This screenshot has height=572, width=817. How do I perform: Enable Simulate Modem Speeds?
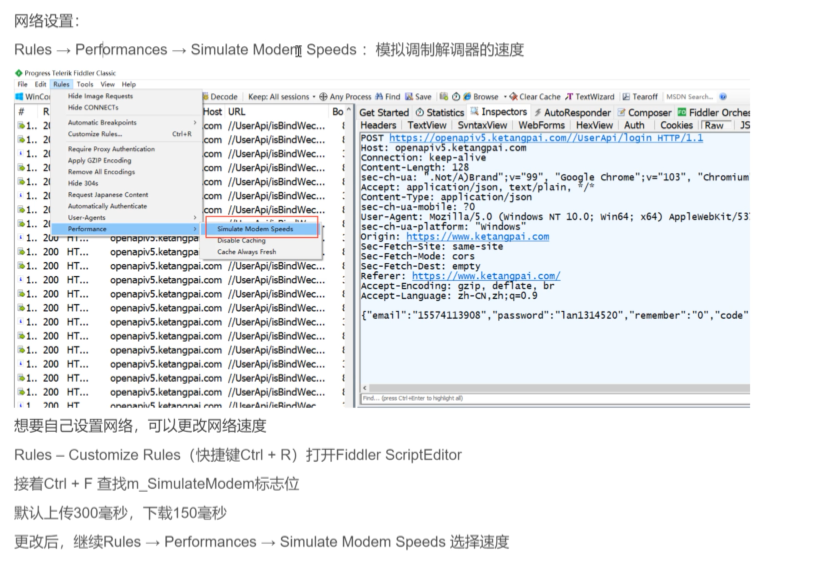pos(262,229)
